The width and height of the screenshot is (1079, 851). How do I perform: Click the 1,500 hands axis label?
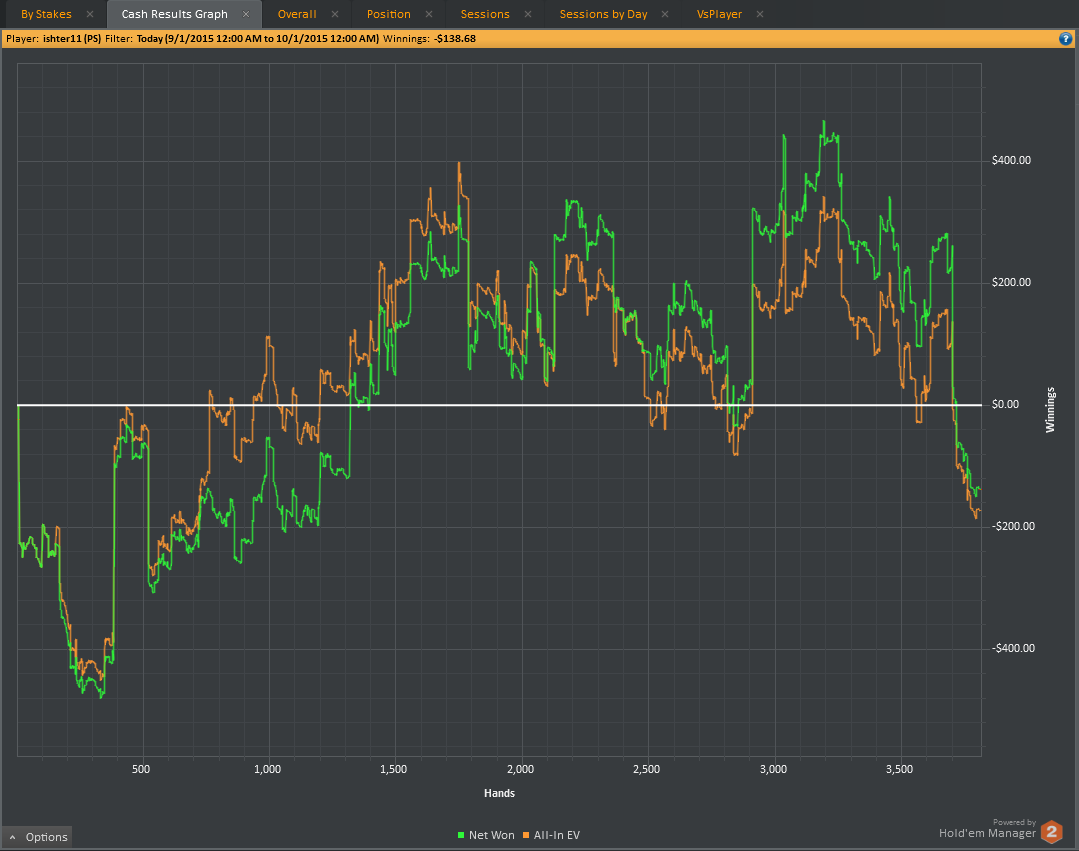click(x=394, y=769)
